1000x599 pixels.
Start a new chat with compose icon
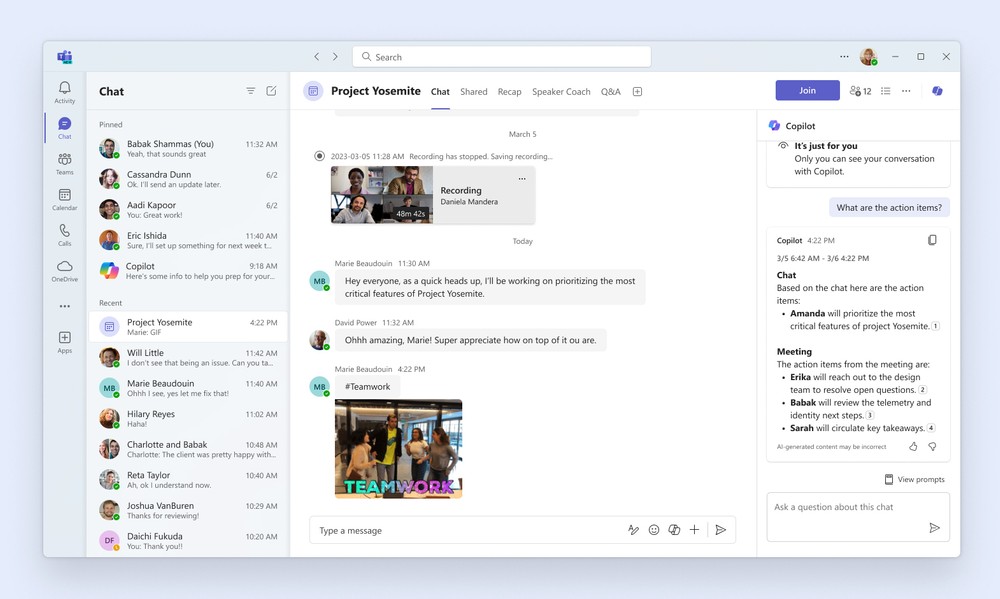click(x=271, y=91)
